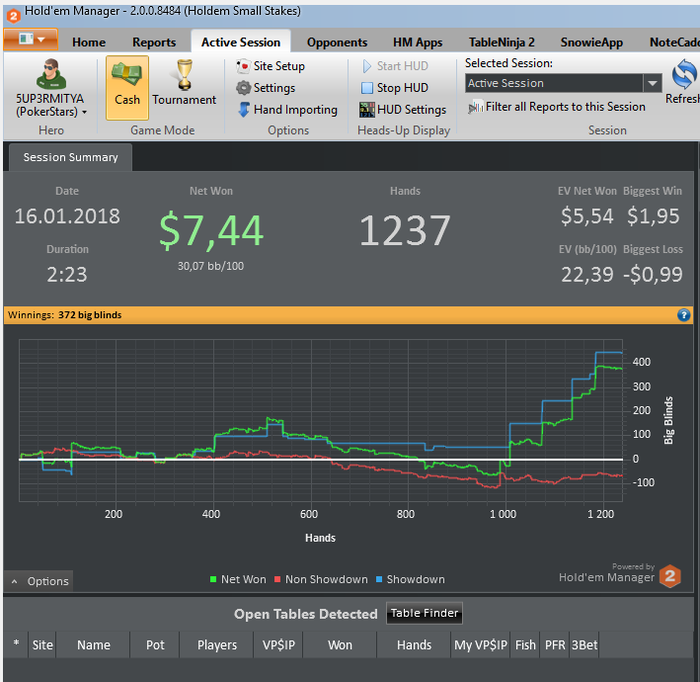
Task: Click the Hold'em Manager 2 title bar logo
Action: [x=13, y=16]
